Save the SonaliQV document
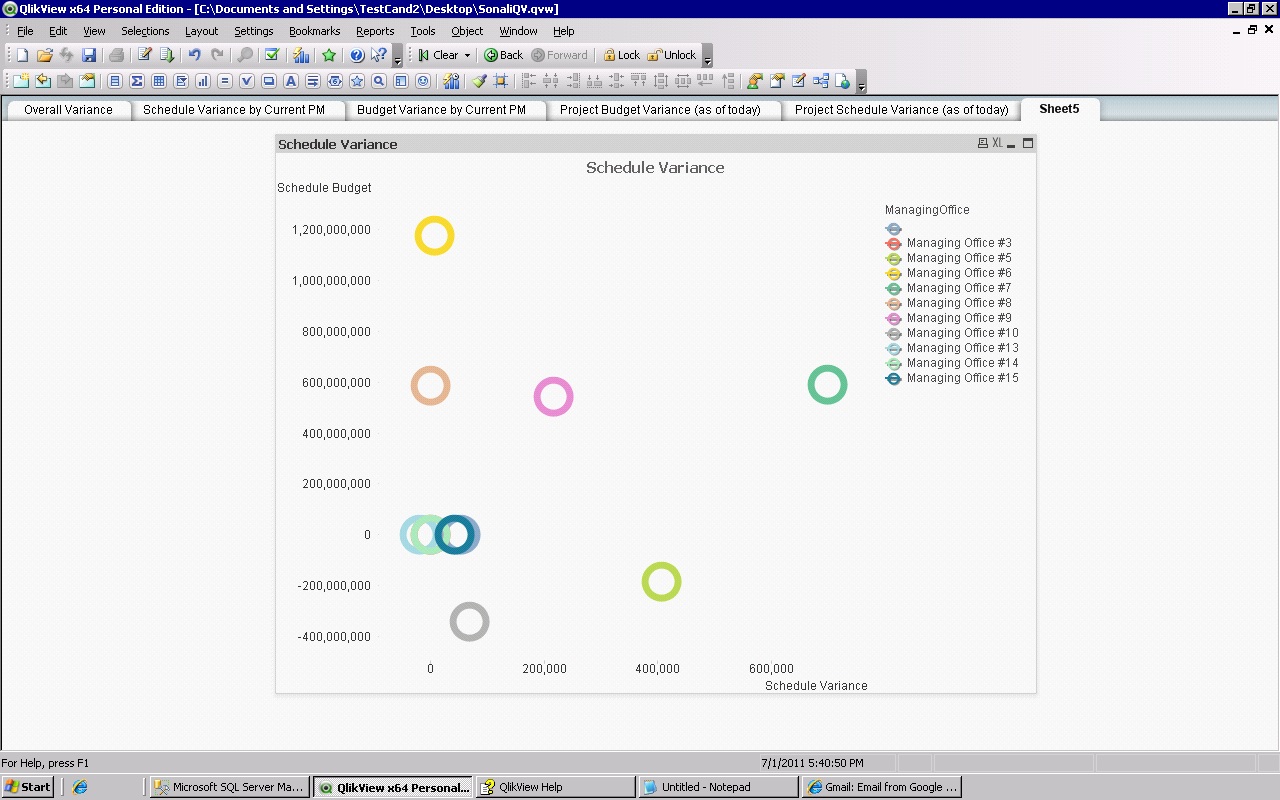This screenshot has width=1280, height=800. click(89, 55)
